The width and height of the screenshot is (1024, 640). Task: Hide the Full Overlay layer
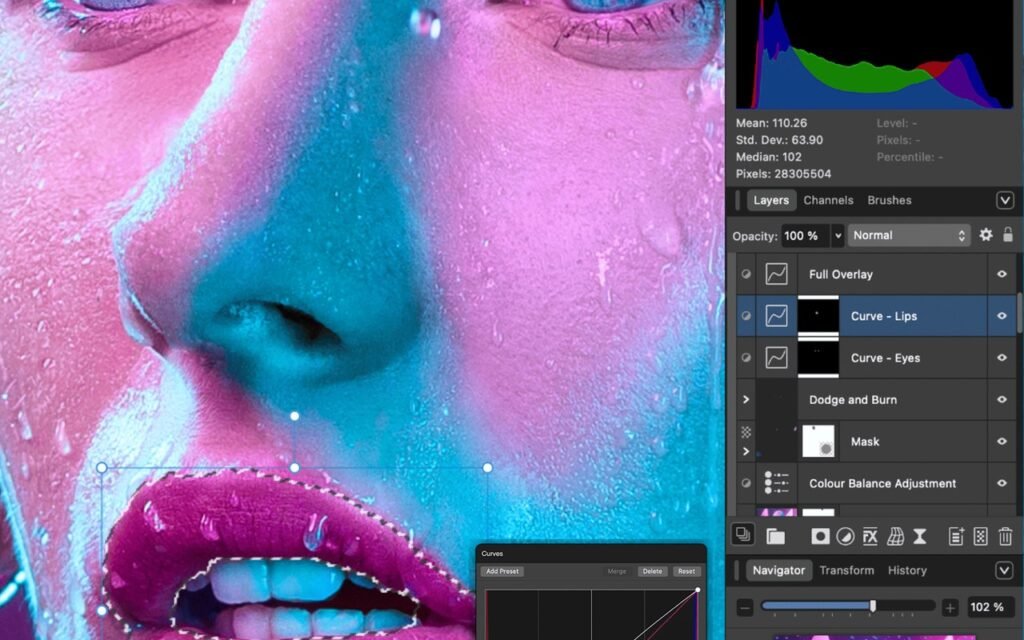1002,274
